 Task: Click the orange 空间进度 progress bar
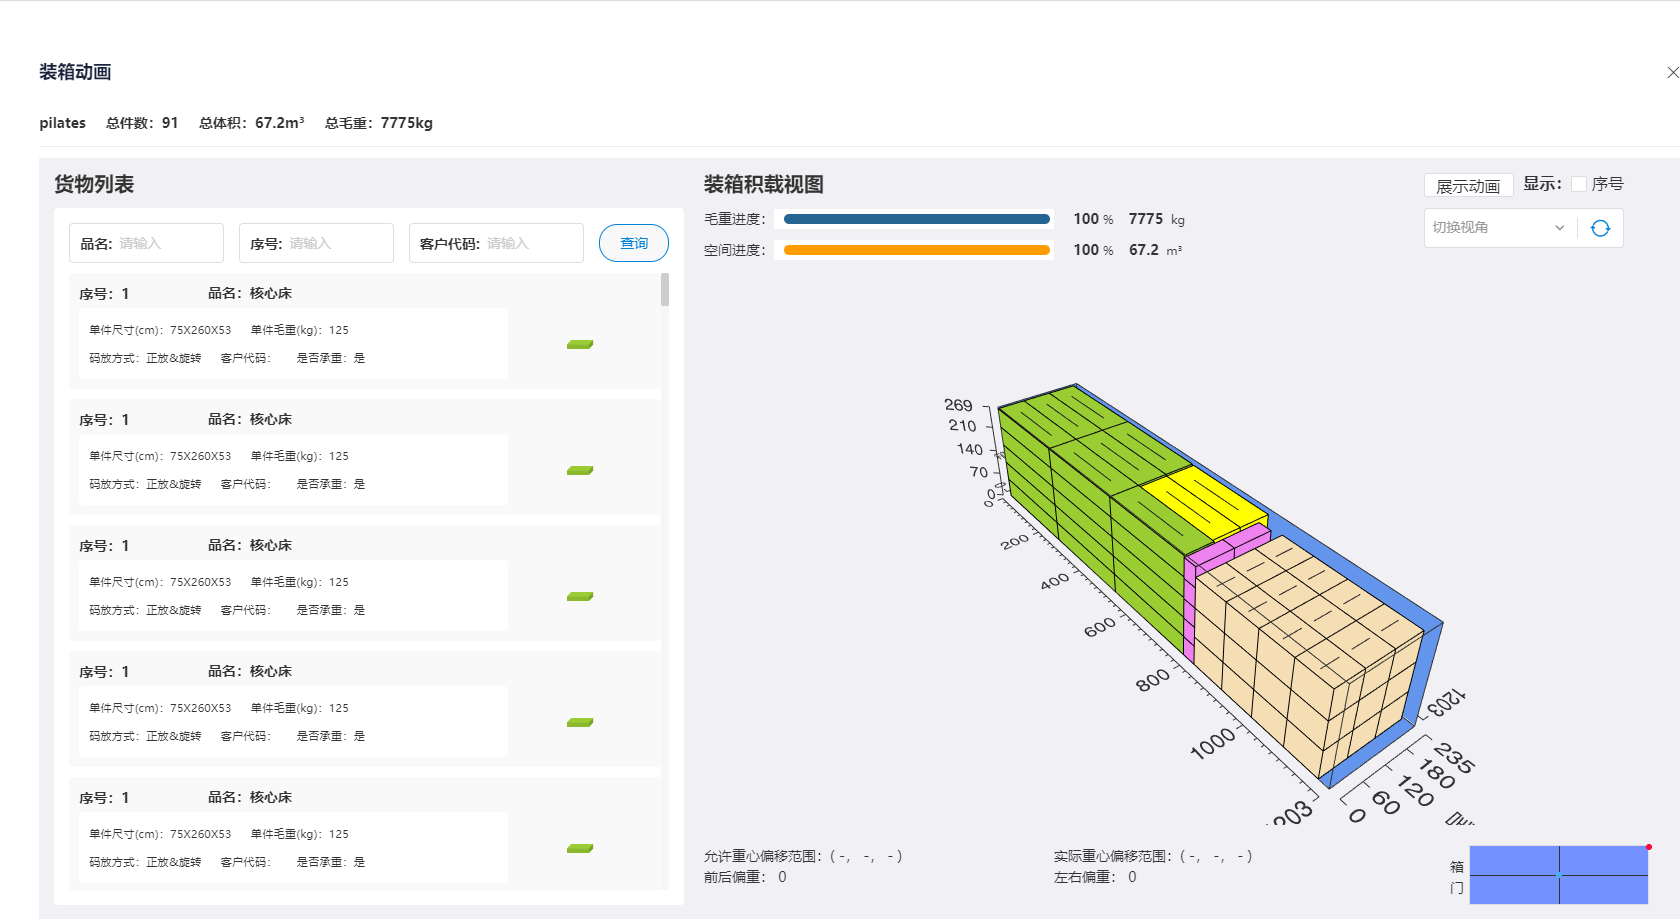click(x=916, y=250)
